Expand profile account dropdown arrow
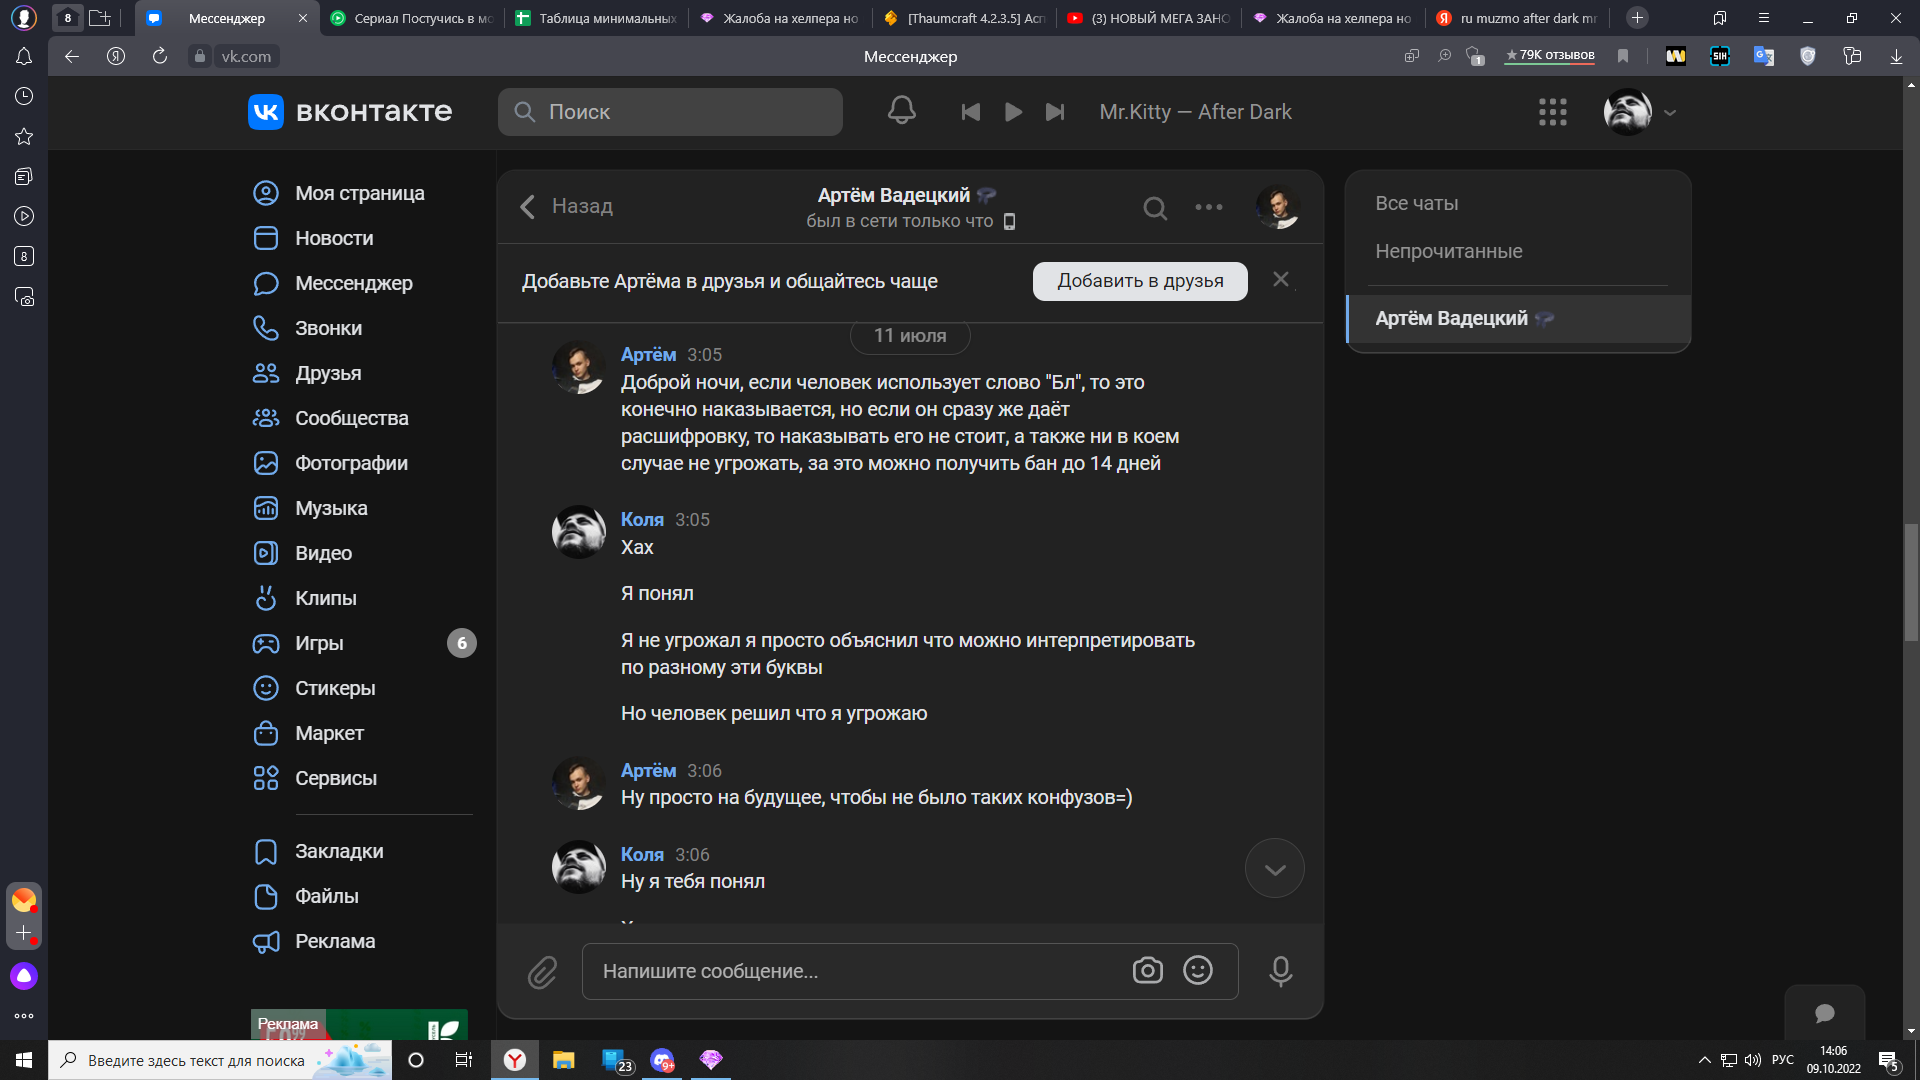The height and width of the screenshot is (1080, 1920). click(1670, 113)
